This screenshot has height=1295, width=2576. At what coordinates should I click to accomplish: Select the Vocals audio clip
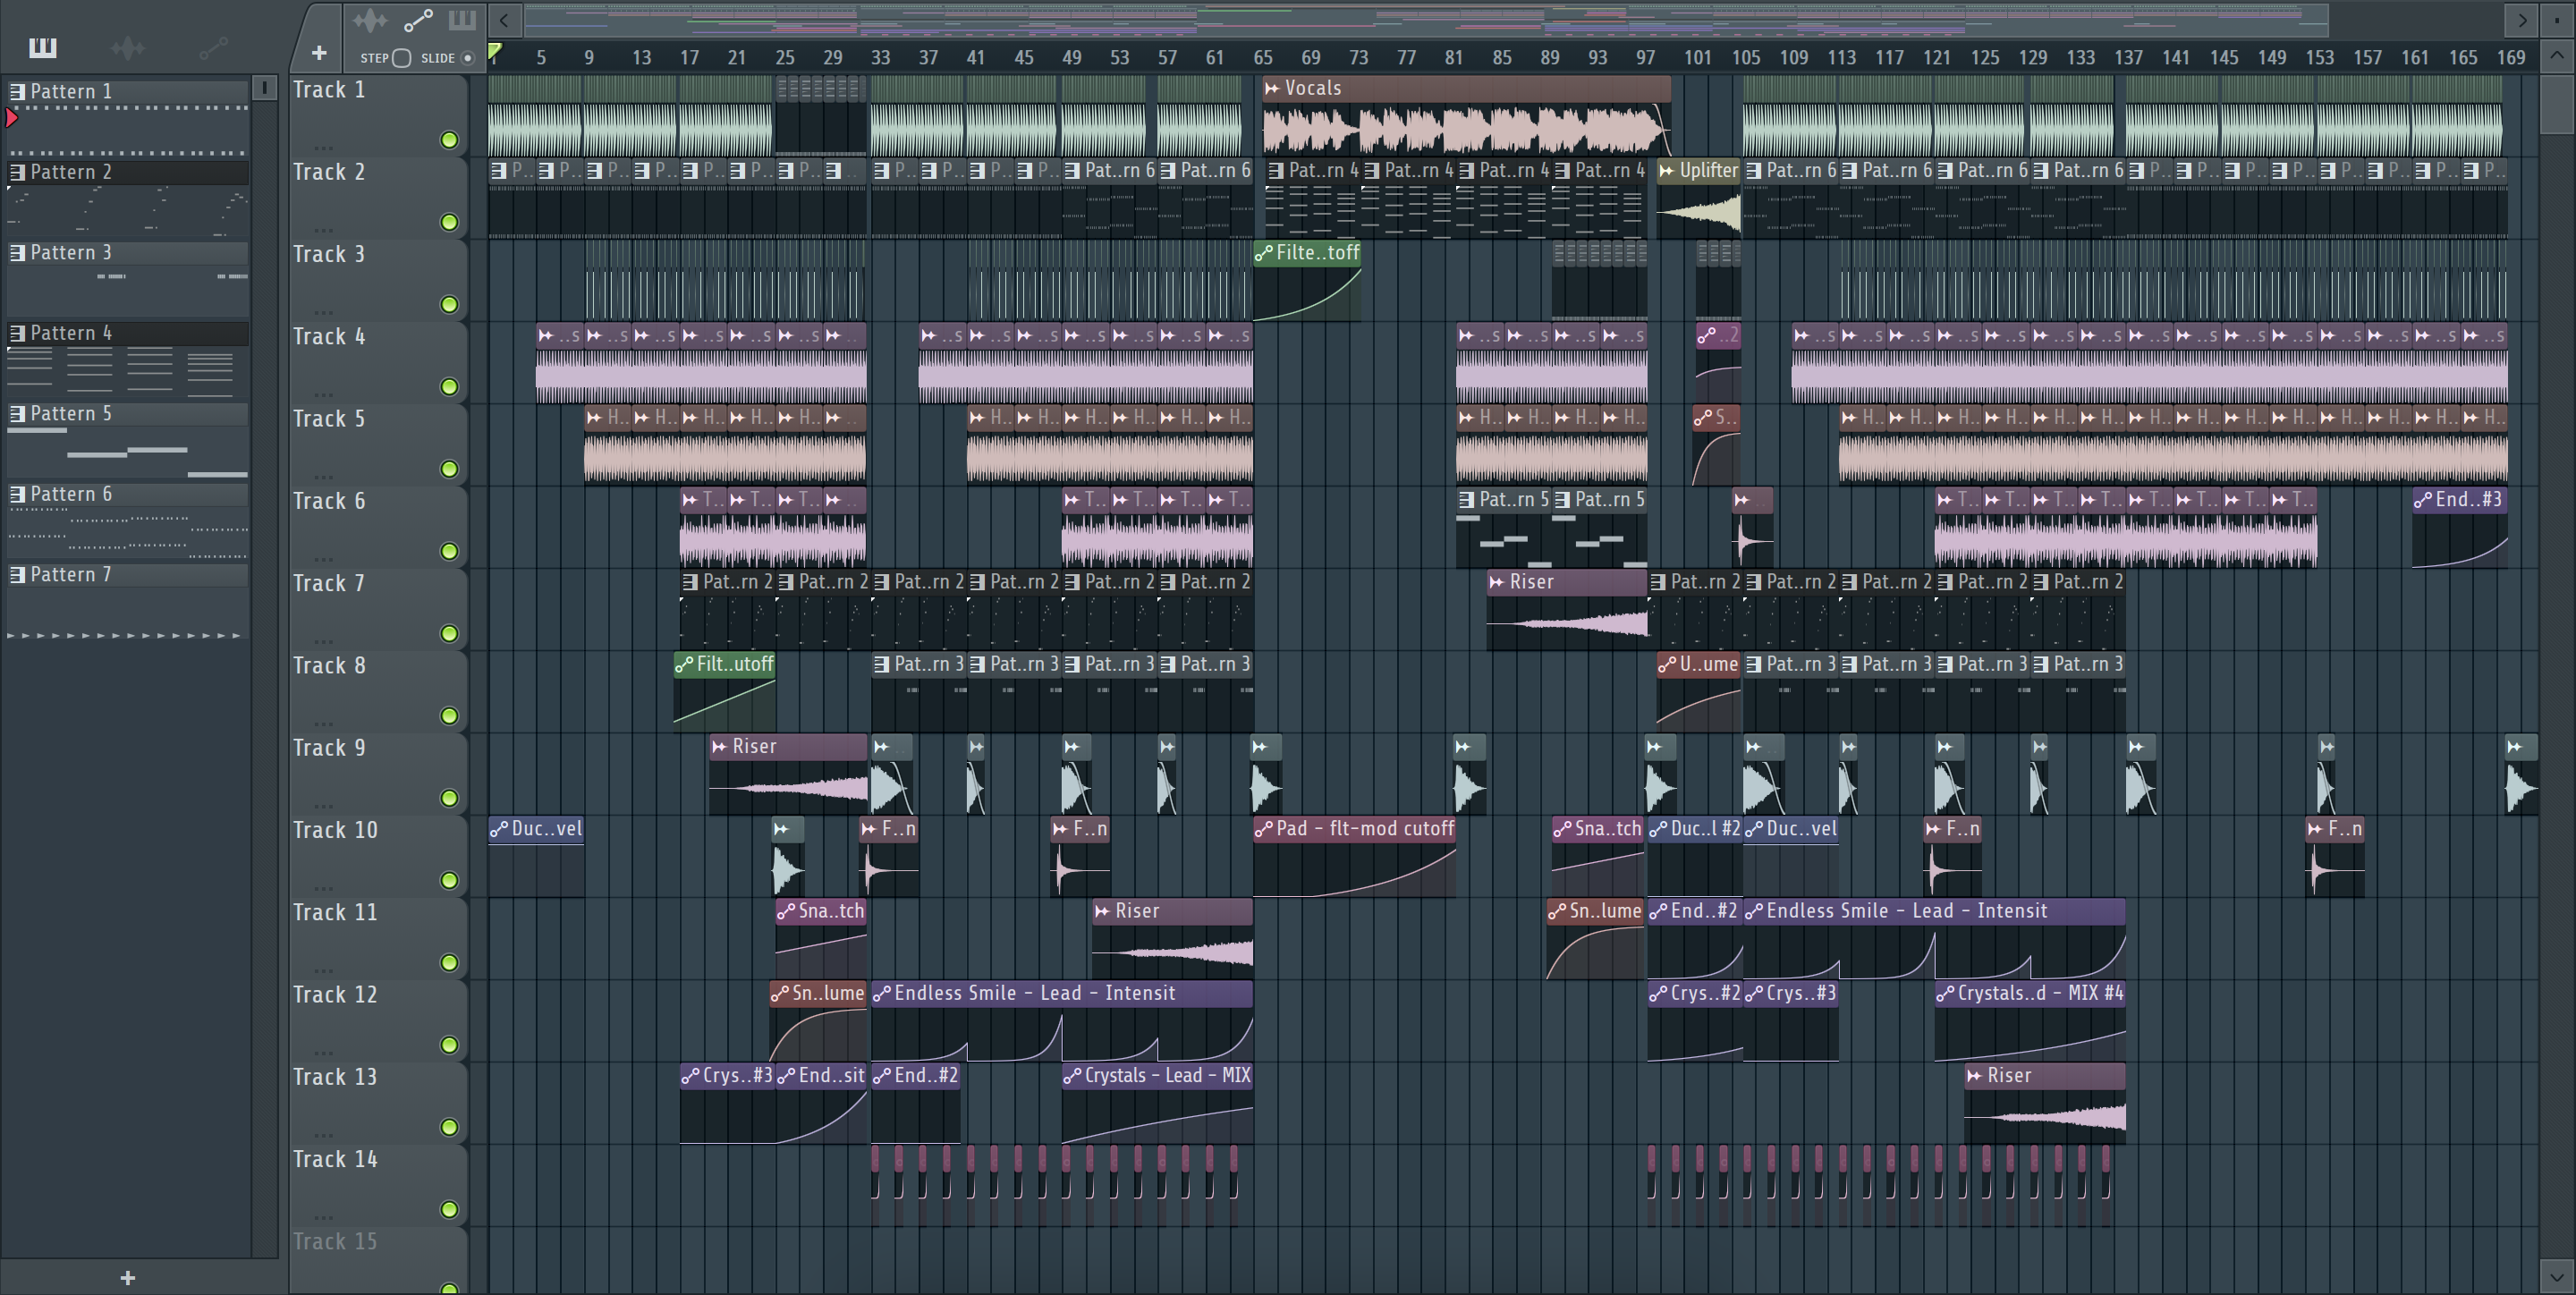tap(1466, 116)
